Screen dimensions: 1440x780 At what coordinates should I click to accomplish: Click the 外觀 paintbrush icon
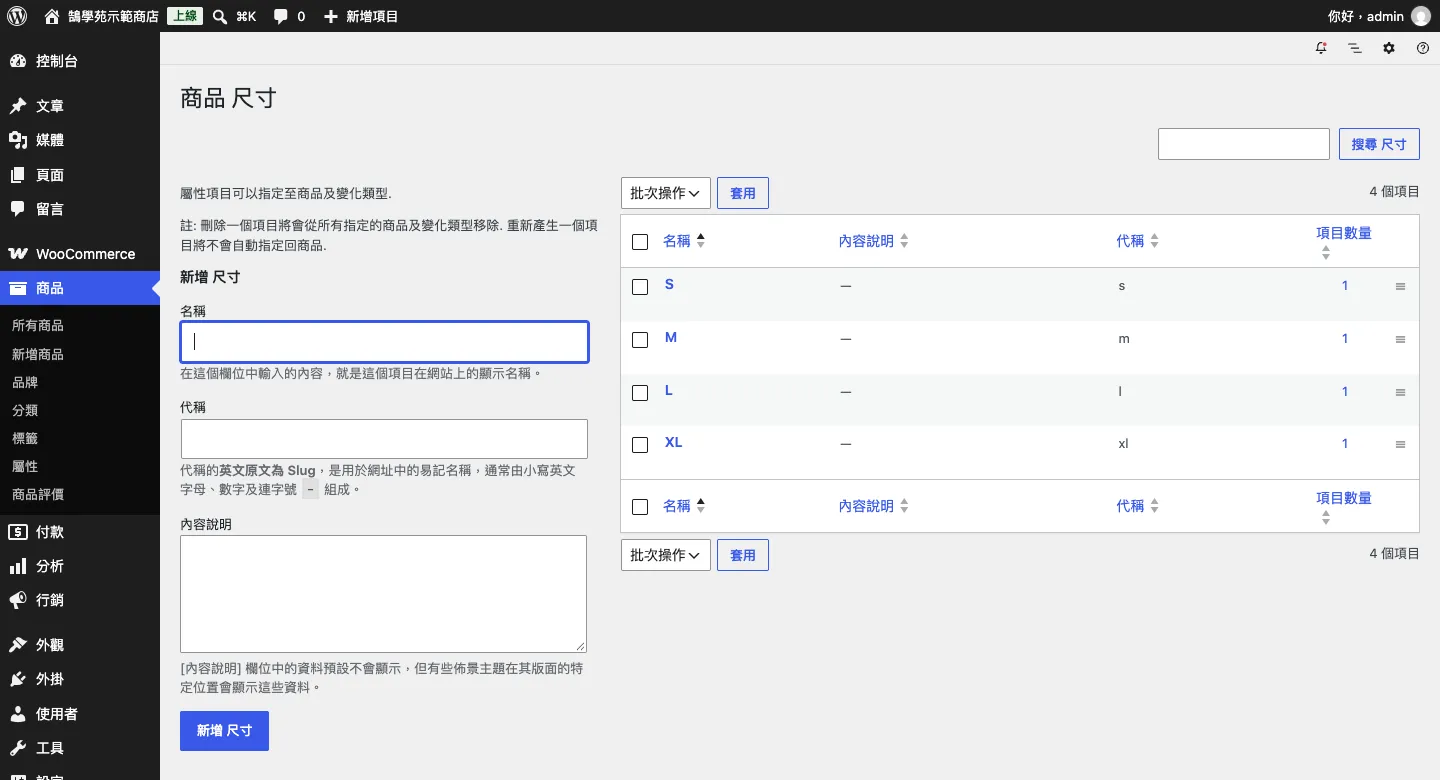pyautogui.click(x=18, y=645)
